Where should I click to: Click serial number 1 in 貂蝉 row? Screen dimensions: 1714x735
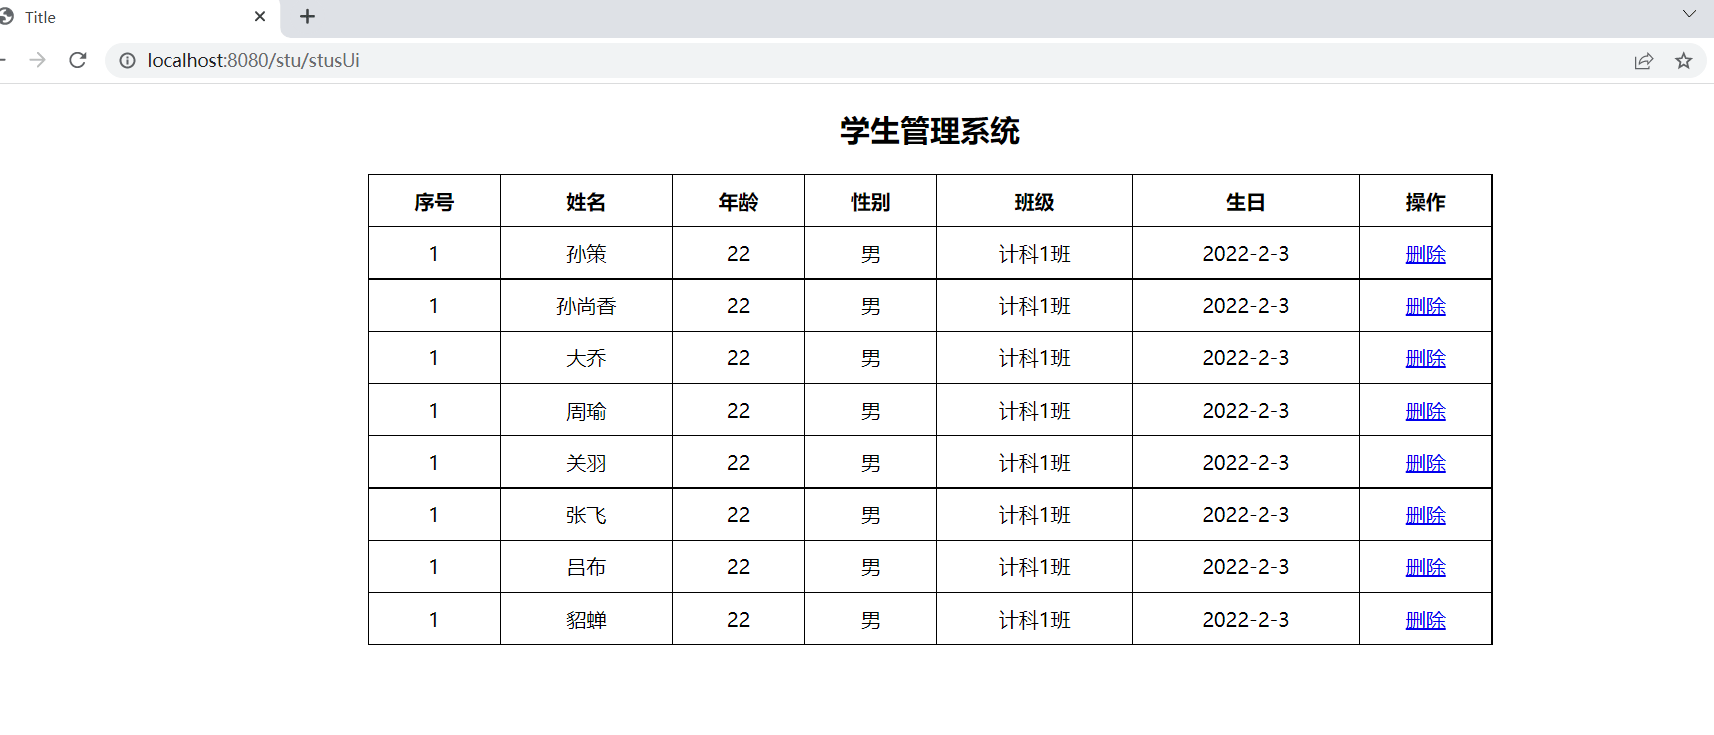pyautogui.click(x=434, y=620)
